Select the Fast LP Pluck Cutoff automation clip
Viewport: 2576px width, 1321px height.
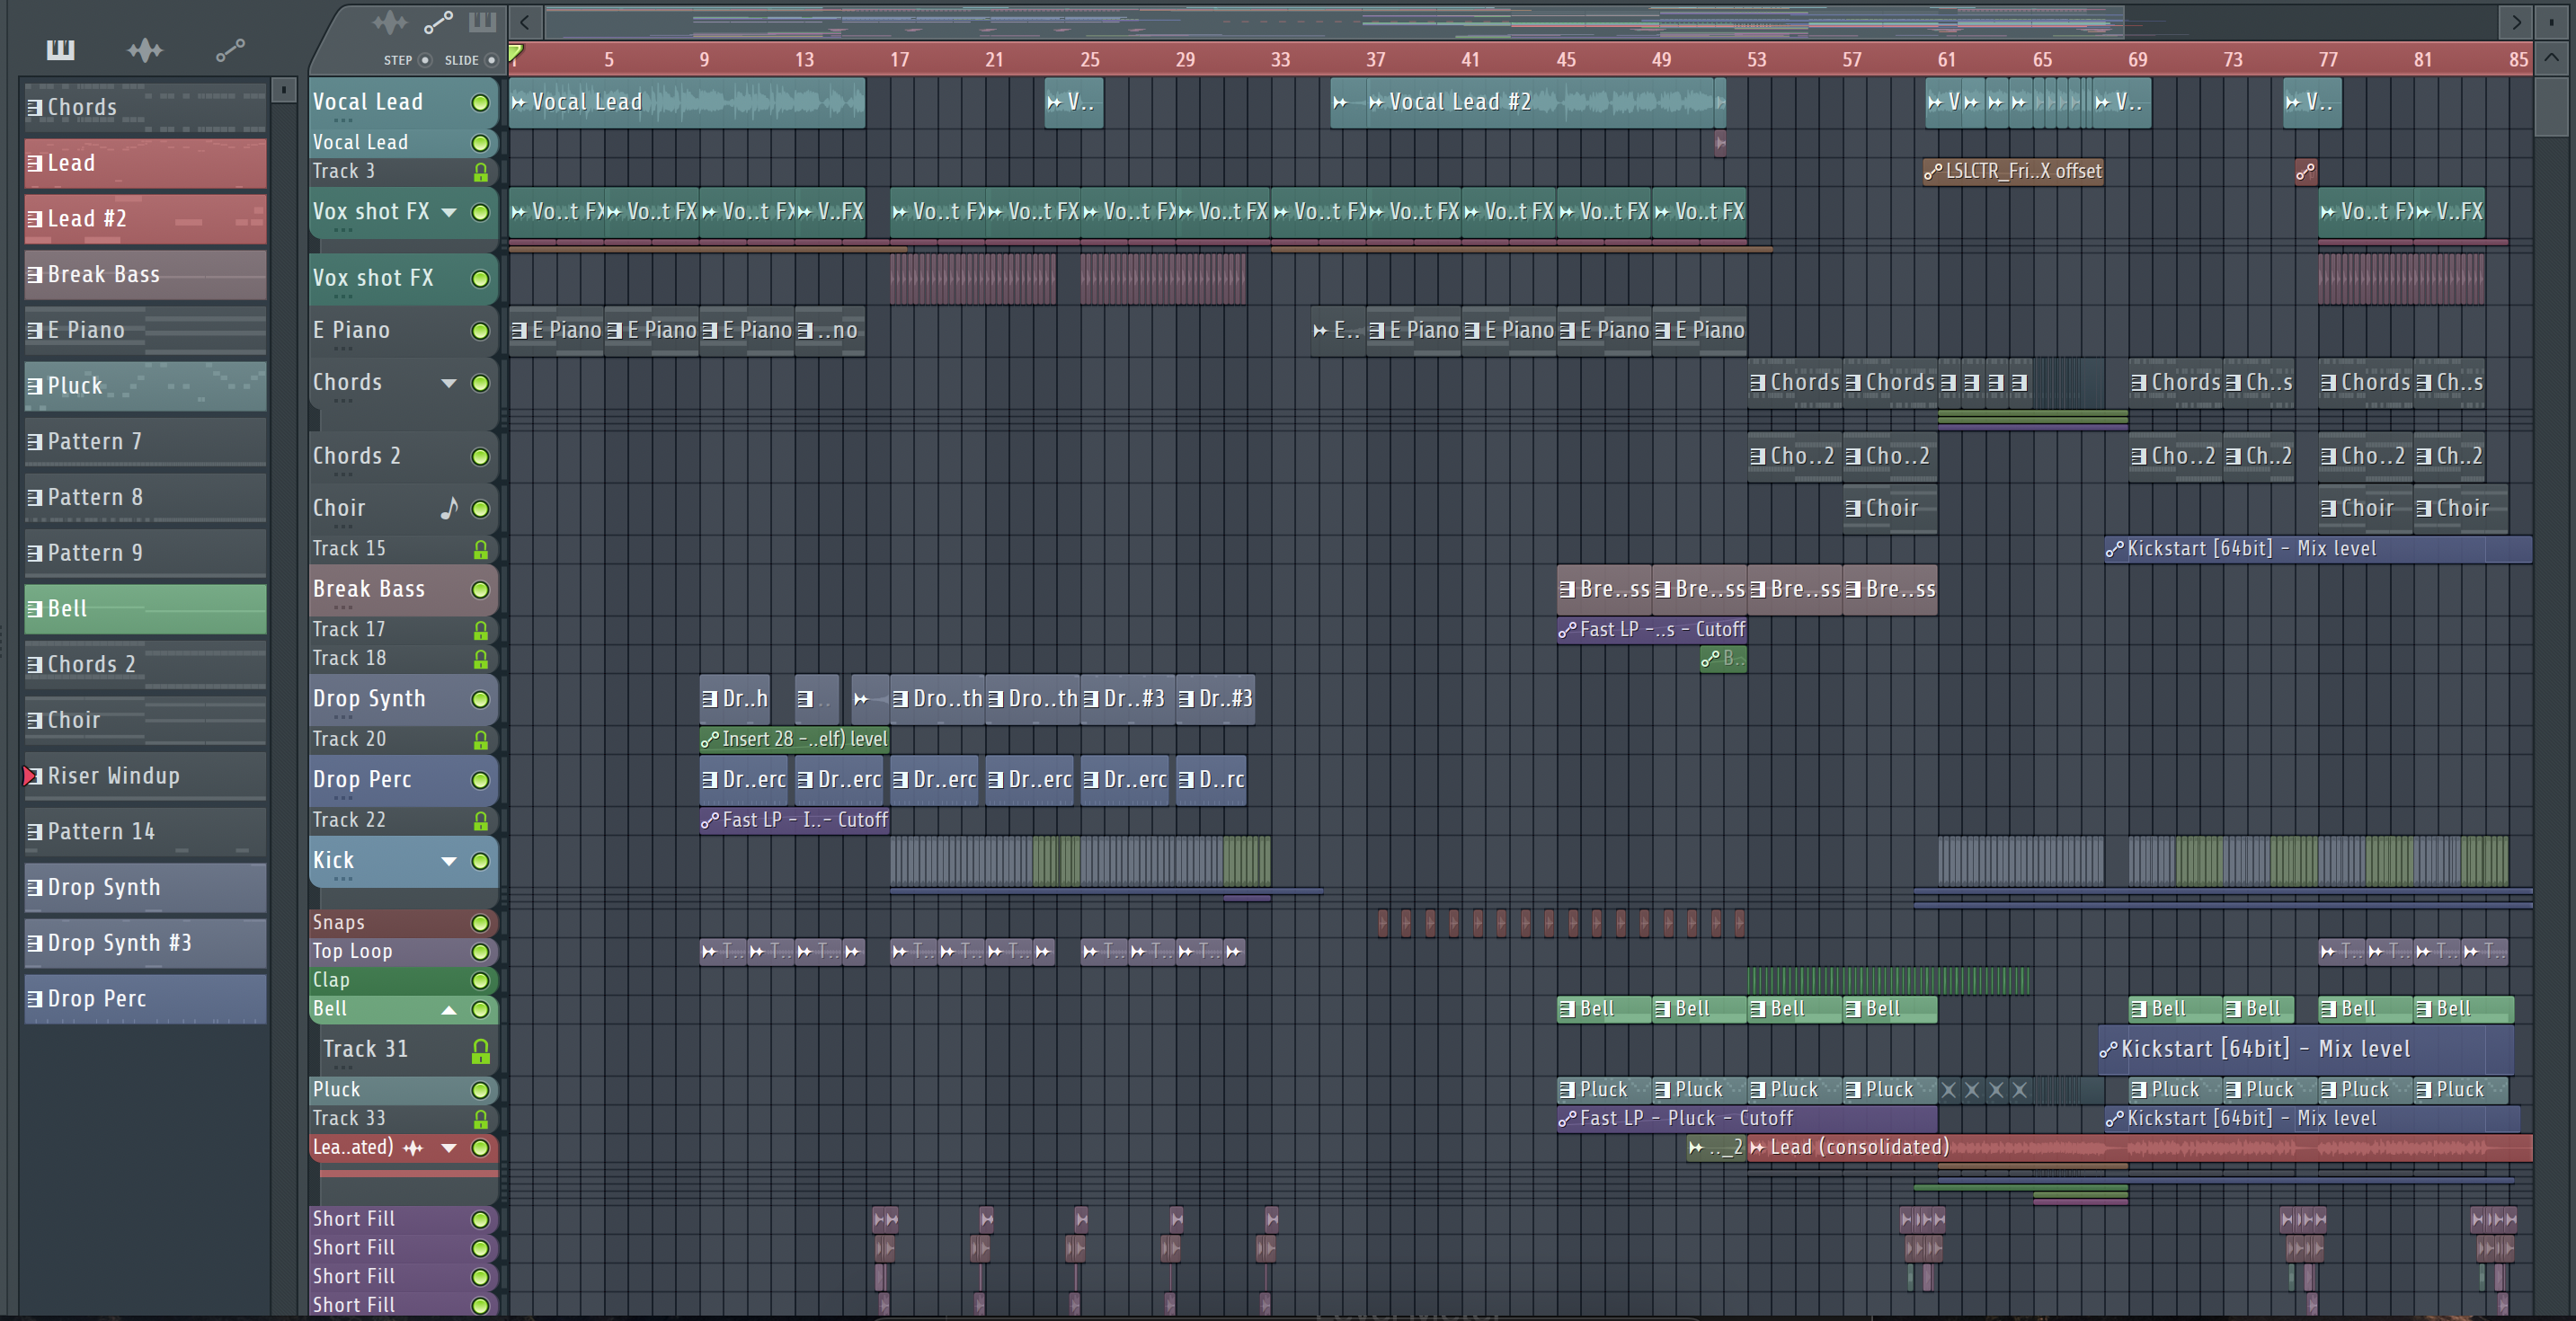[1747, 1118]
